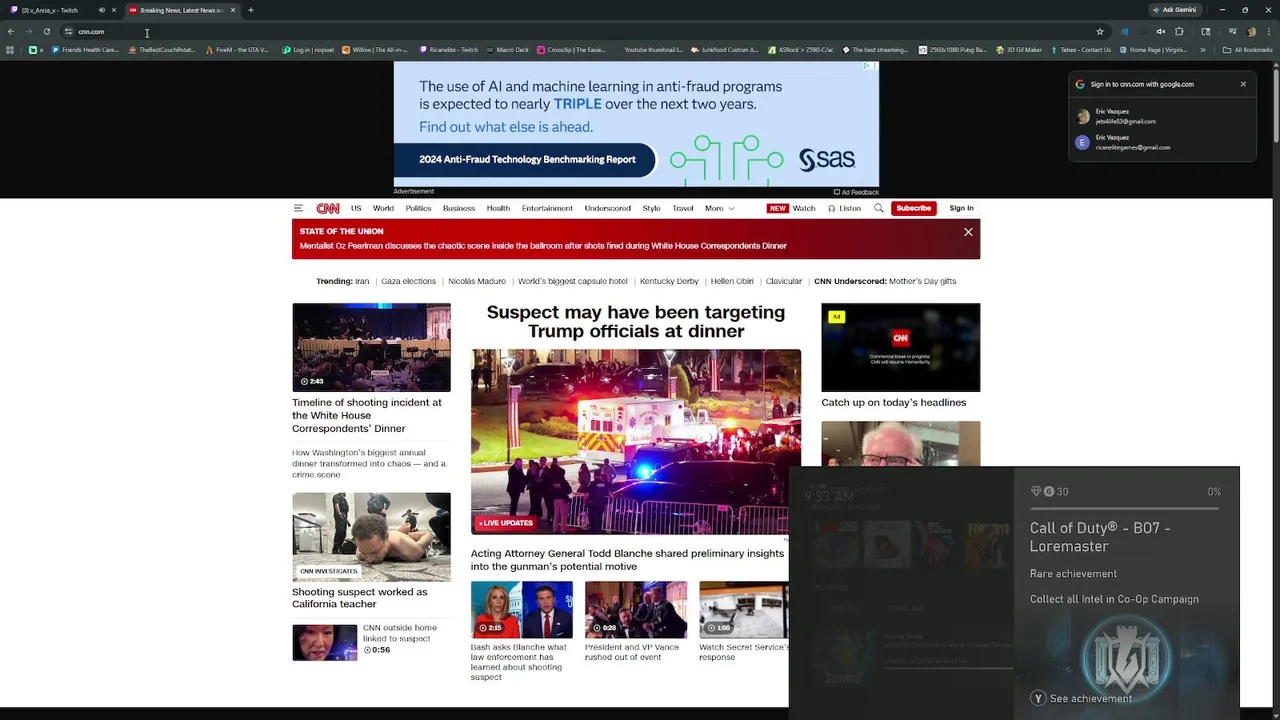Reload the page with the refresh icon
The width and height of the screenshot is (1280, 720).
47,32
